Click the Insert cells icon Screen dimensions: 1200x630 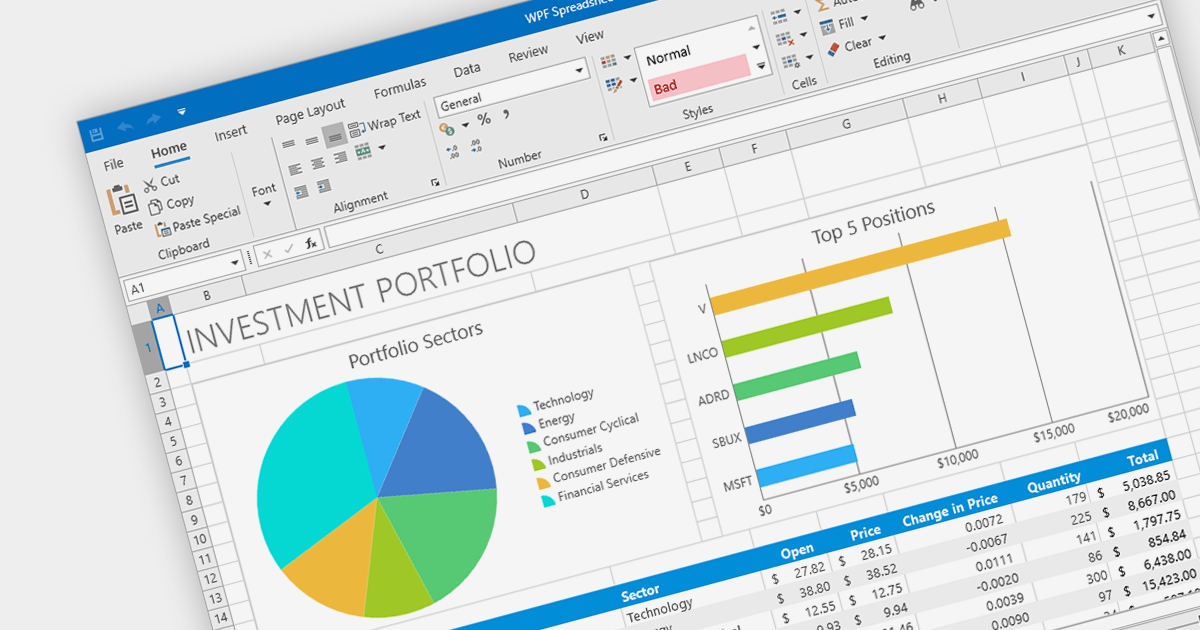(778, 16)
